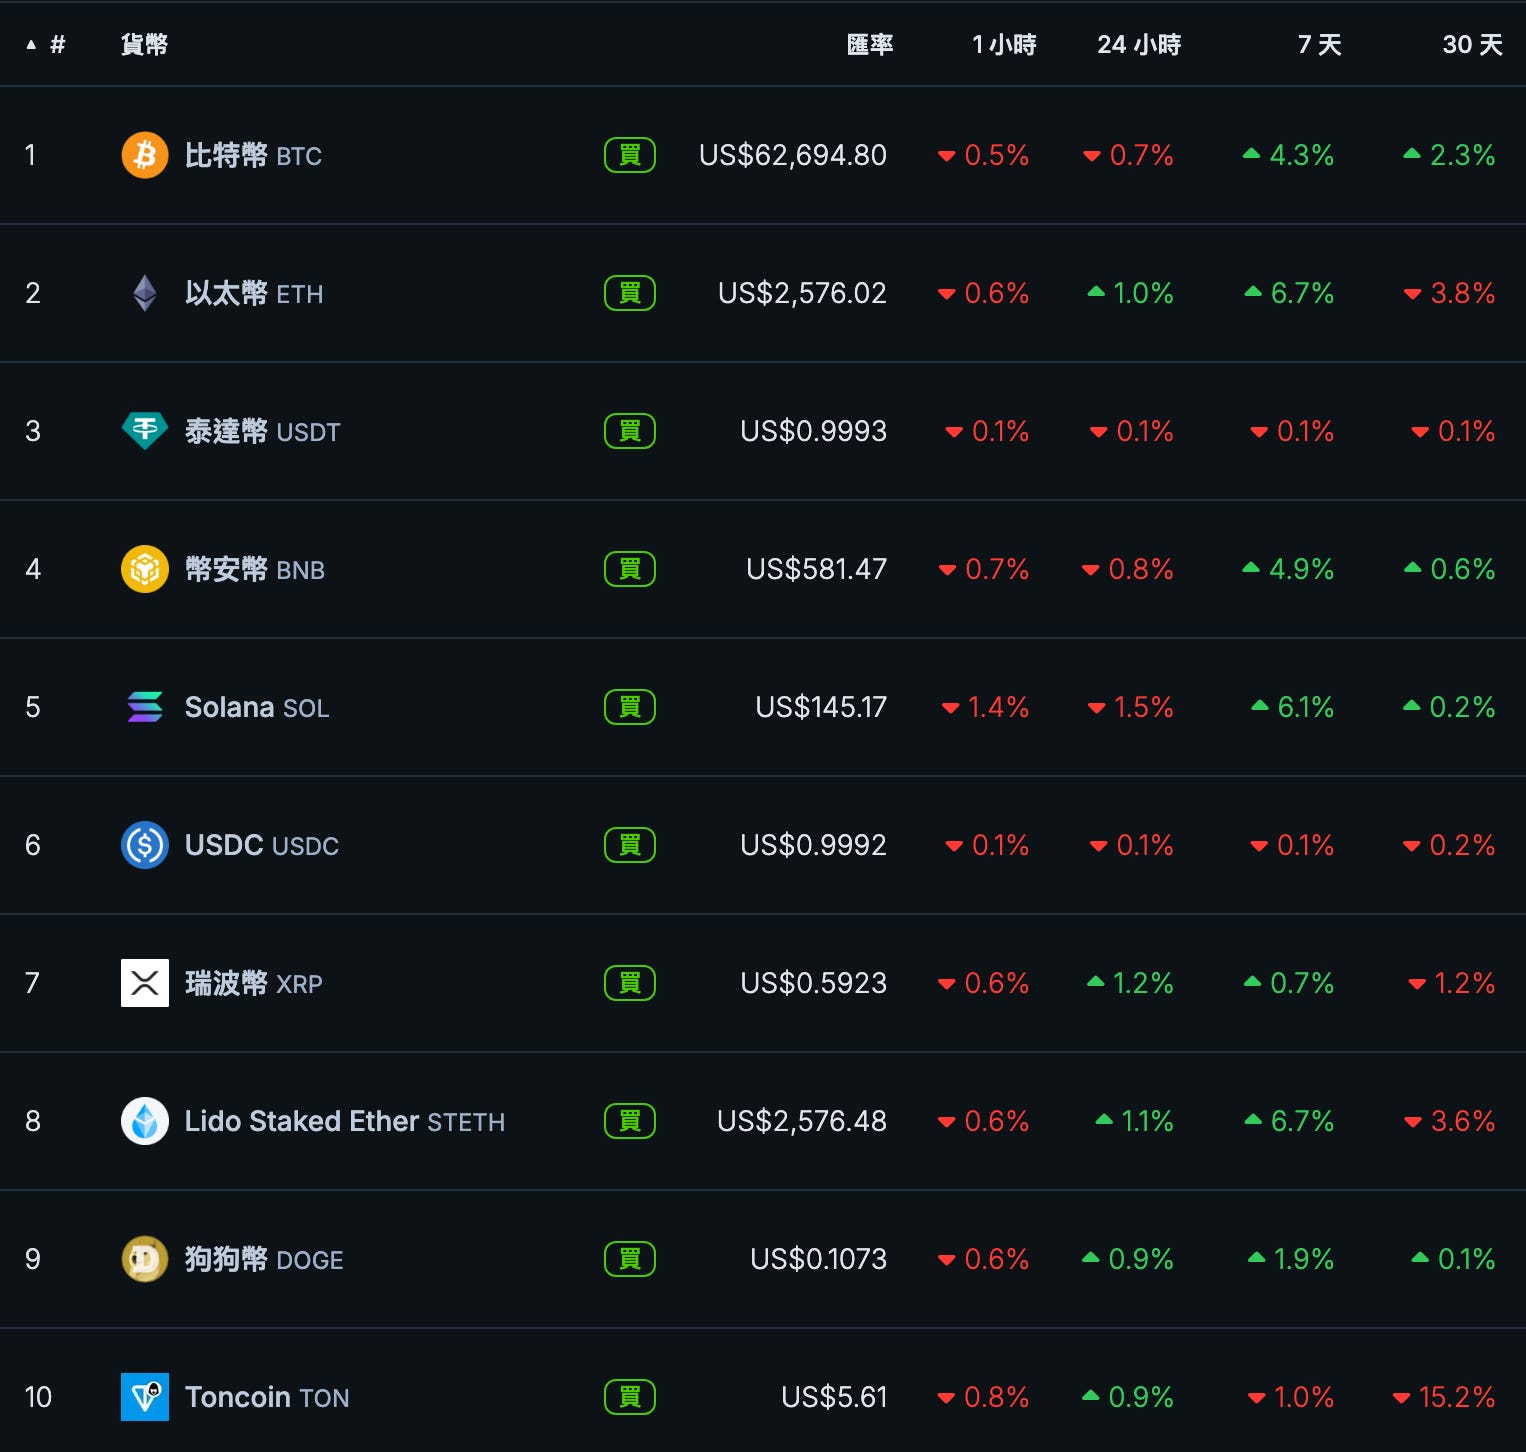Click the 1.9% 7-day change for DOGE
Screen dimensions: 1526x1452
click(x=1291, y=1259)
